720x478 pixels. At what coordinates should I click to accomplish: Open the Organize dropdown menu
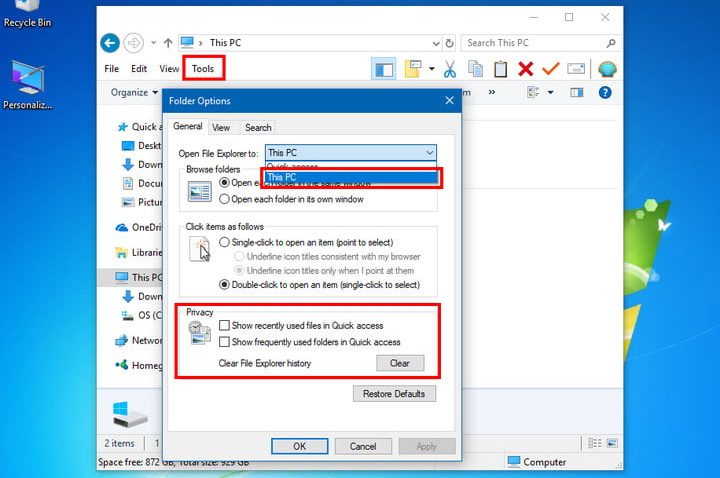(133, 93)
